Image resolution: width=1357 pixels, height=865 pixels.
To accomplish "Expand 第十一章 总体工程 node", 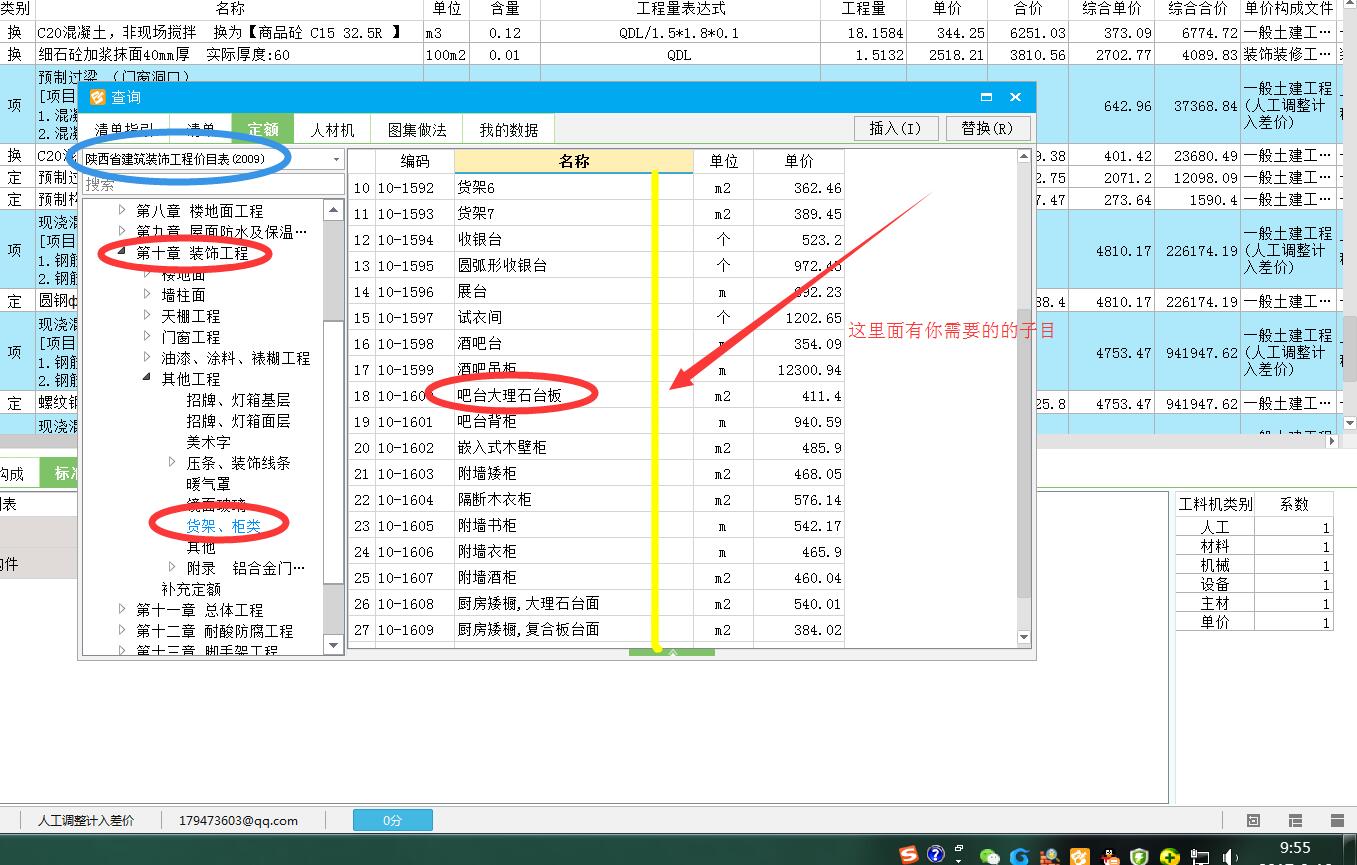I will [x=123, y=609].
